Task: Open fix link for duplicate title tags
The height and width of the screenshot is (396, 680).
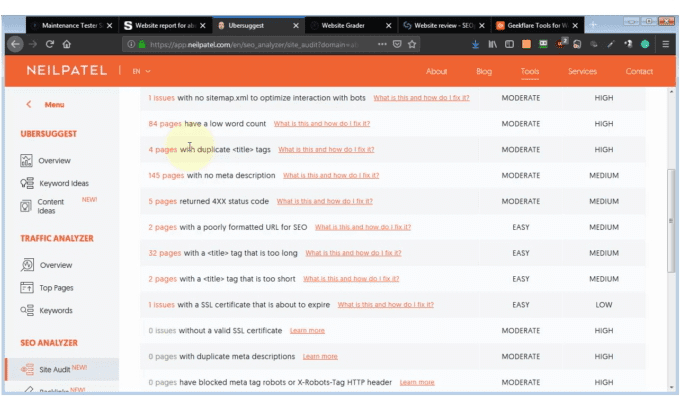Action: pyautogui.click(x=326, y=149)
